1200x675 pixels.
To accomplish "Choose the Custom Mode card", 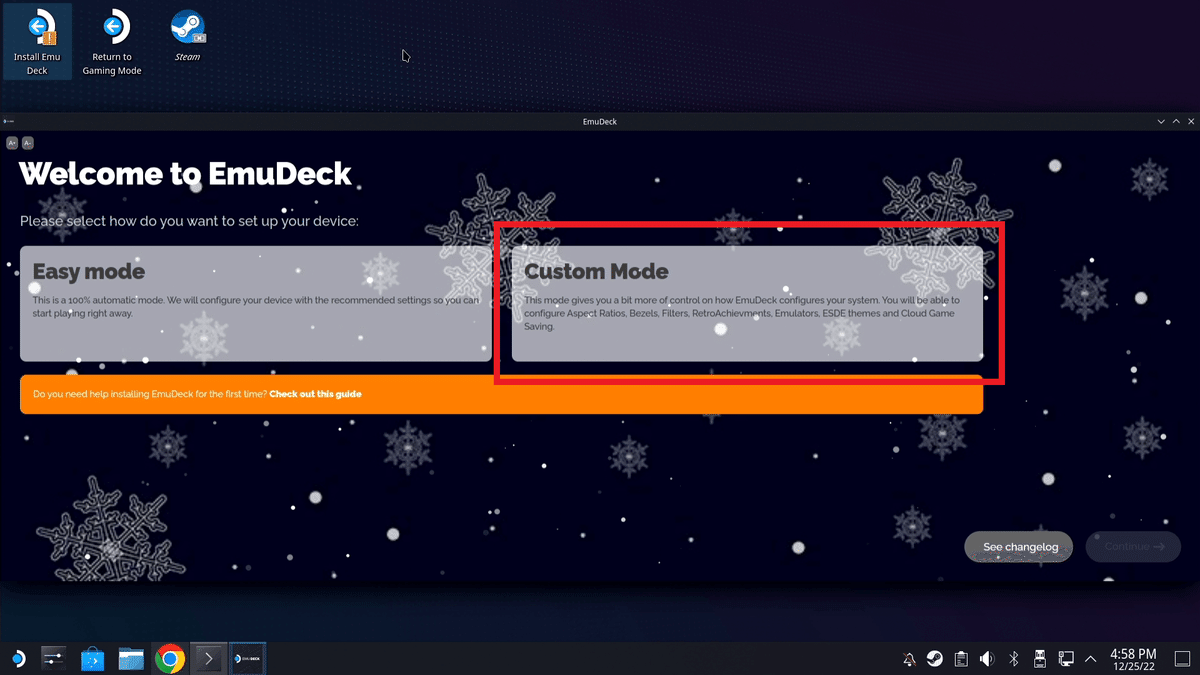I will coord(747,303).
